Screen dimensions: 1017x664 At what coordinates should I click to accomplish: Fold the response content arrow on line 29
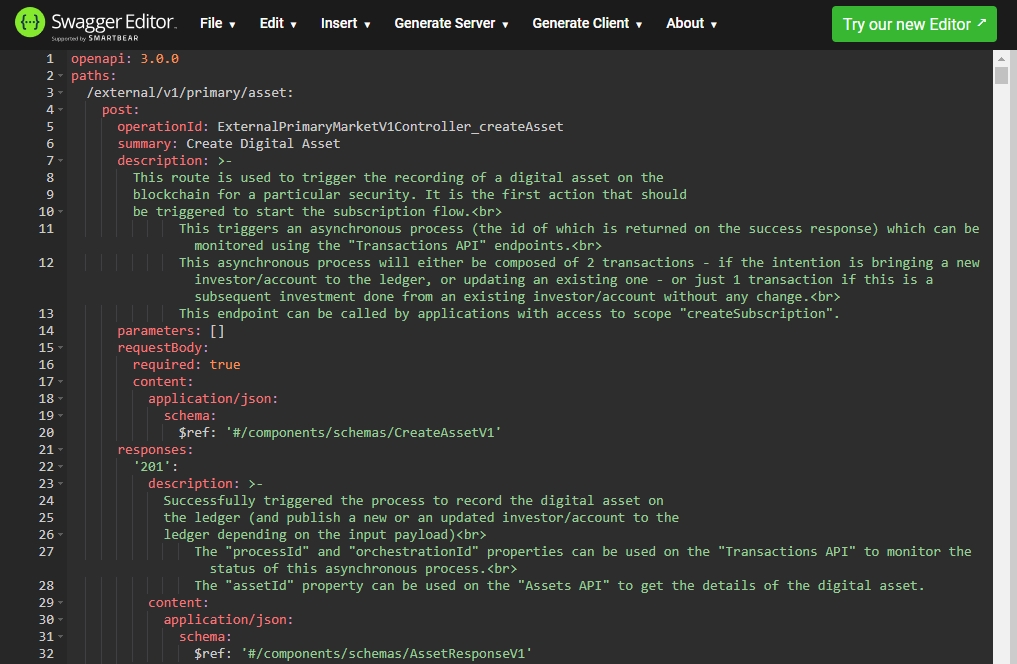tap(61, 603)
